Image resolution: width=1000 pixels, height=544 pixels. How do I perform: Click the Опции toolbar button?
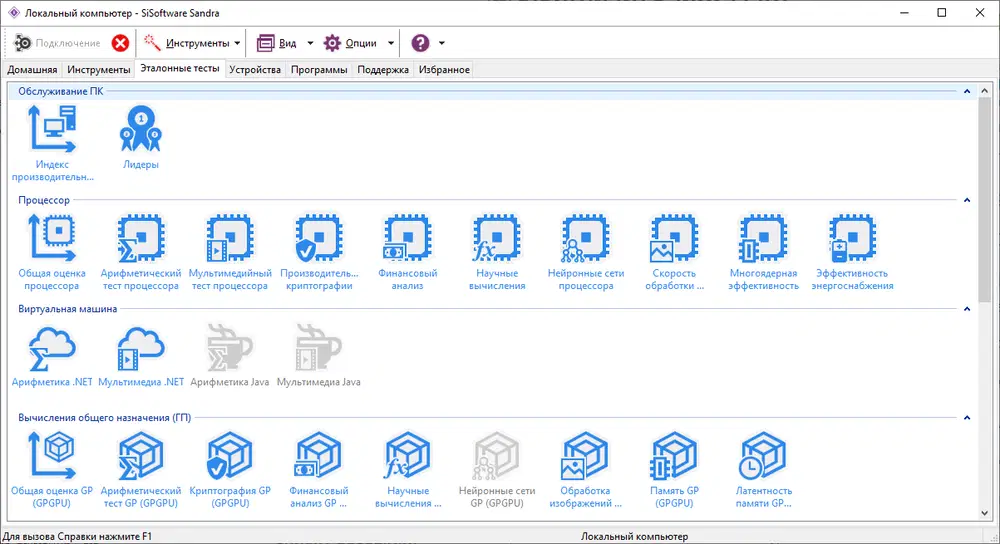[351, 43]
